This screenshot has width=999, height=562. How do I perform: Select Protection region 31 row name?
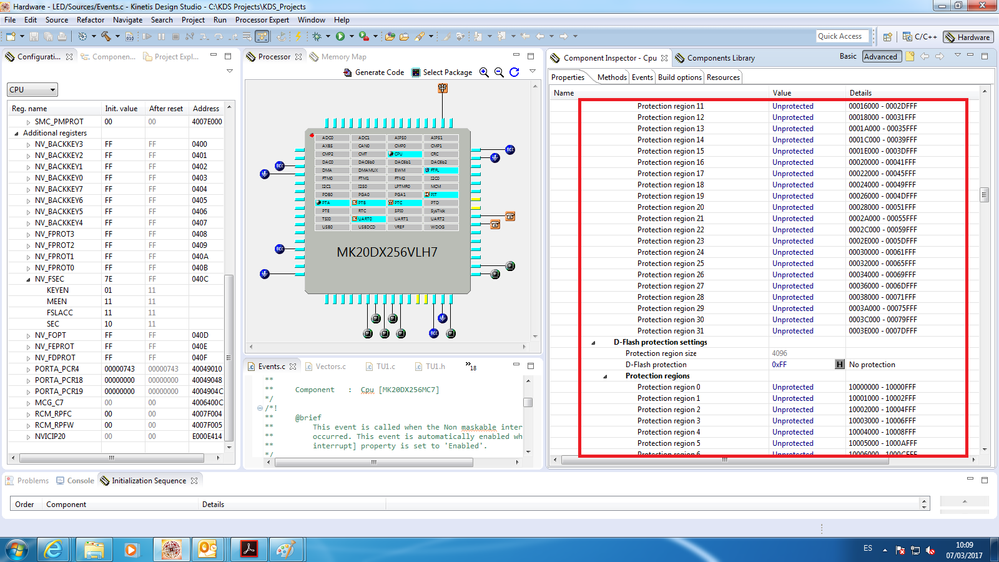pyautogui.click(x=670, y=331)
